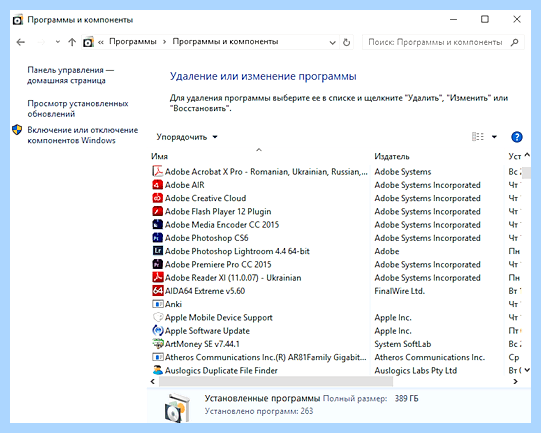Click the AIDA64 Extreme icon
Viewport: 541px width, 433px height.
(x=158, y=291)
